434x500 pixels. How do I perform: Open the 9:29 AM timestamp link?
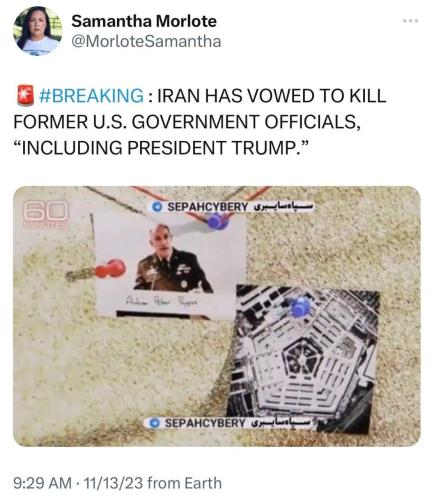[42, 483]
